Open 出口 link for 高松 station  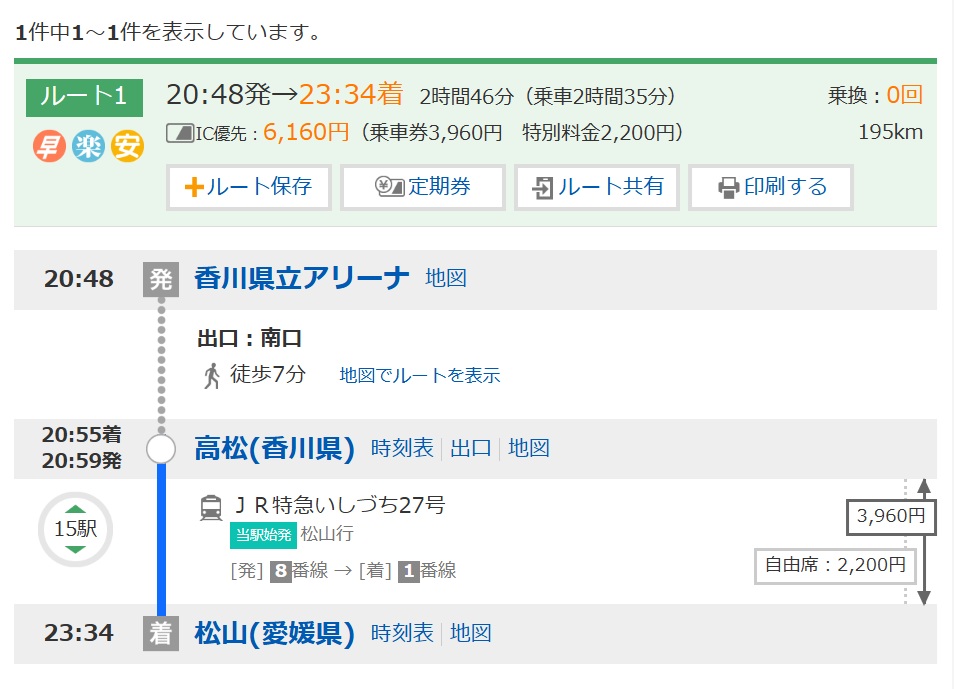(471, 448)
